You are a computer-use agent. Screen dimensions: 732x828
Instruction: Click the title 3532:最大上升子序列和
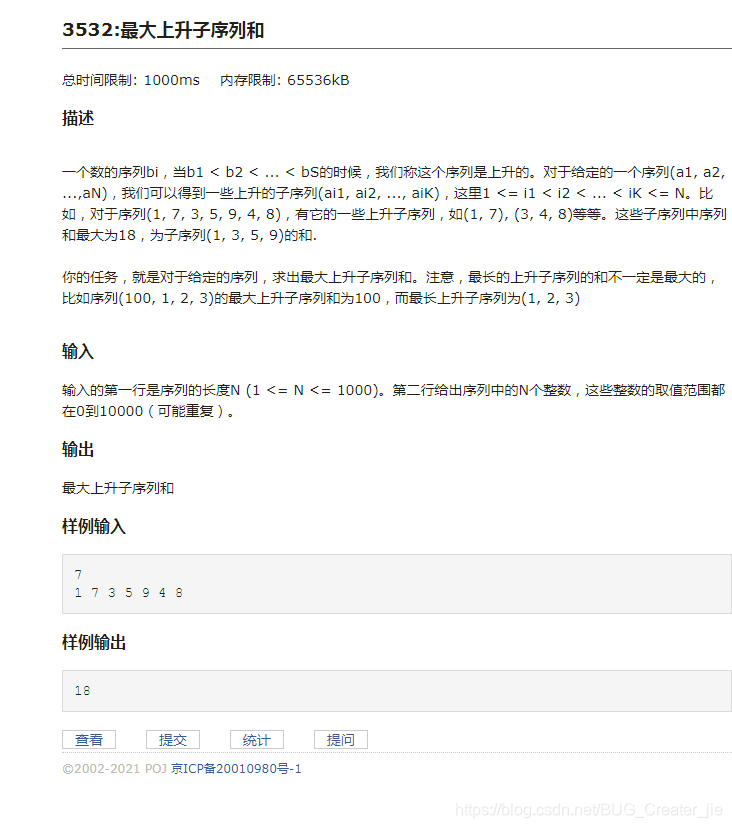(163, 30)
